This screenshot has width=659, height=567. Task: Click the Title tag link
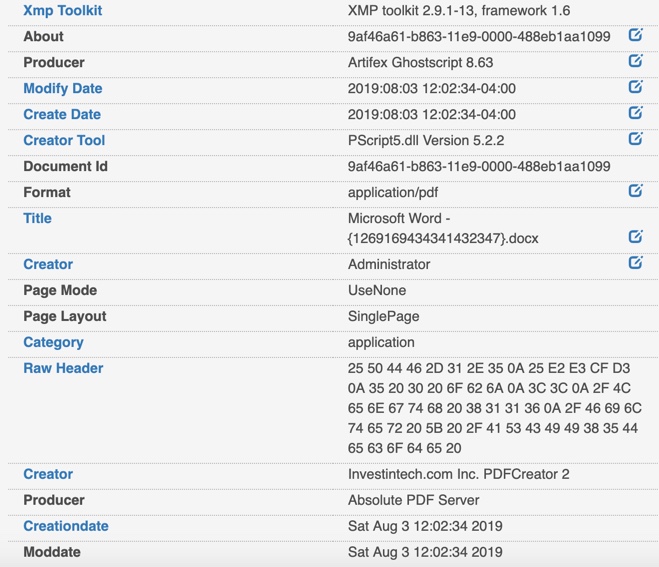coord(37,218)
